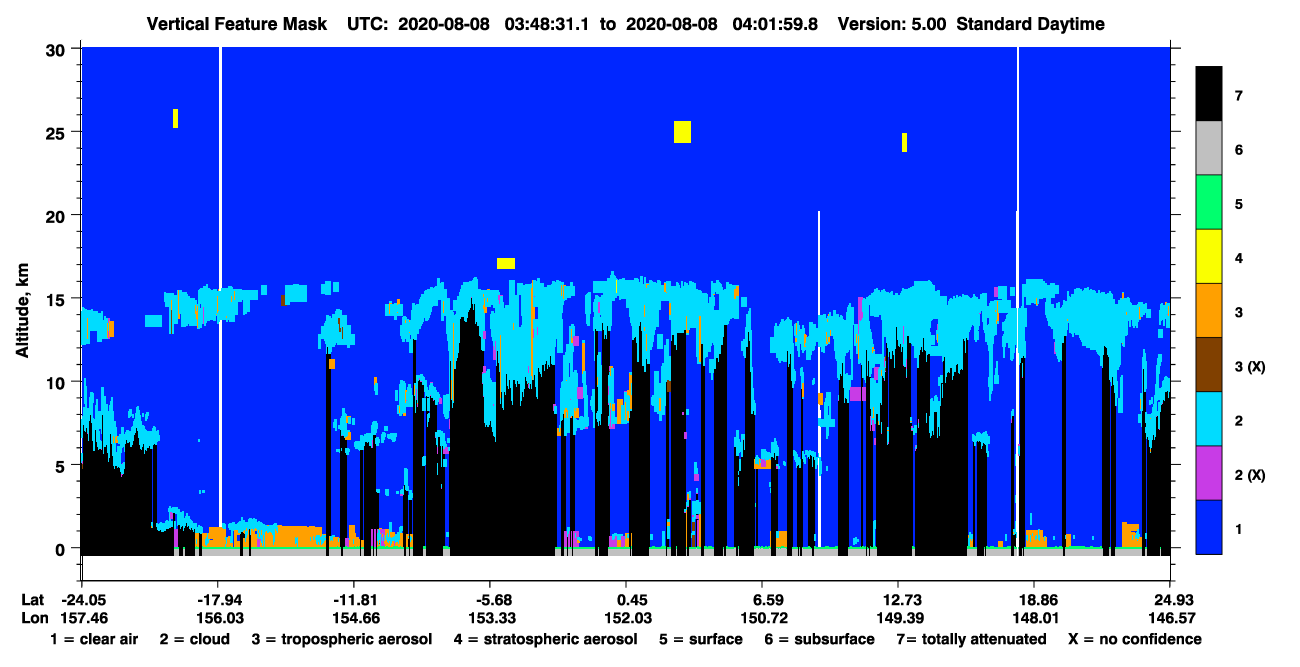The image size is (1300, 667).
Task: Click latitude value "-17.94"
Action: (x=218, y=600)
